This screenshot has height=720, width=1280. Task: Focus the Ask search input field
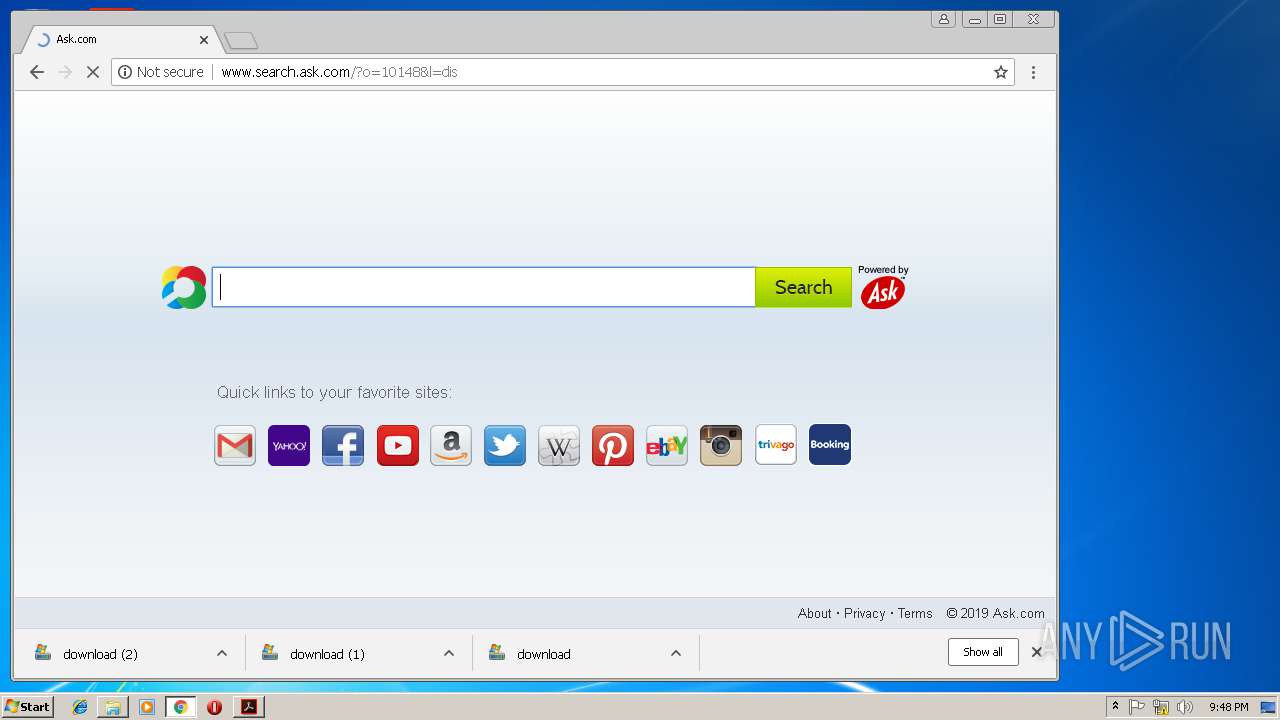(x=483, y=287)
